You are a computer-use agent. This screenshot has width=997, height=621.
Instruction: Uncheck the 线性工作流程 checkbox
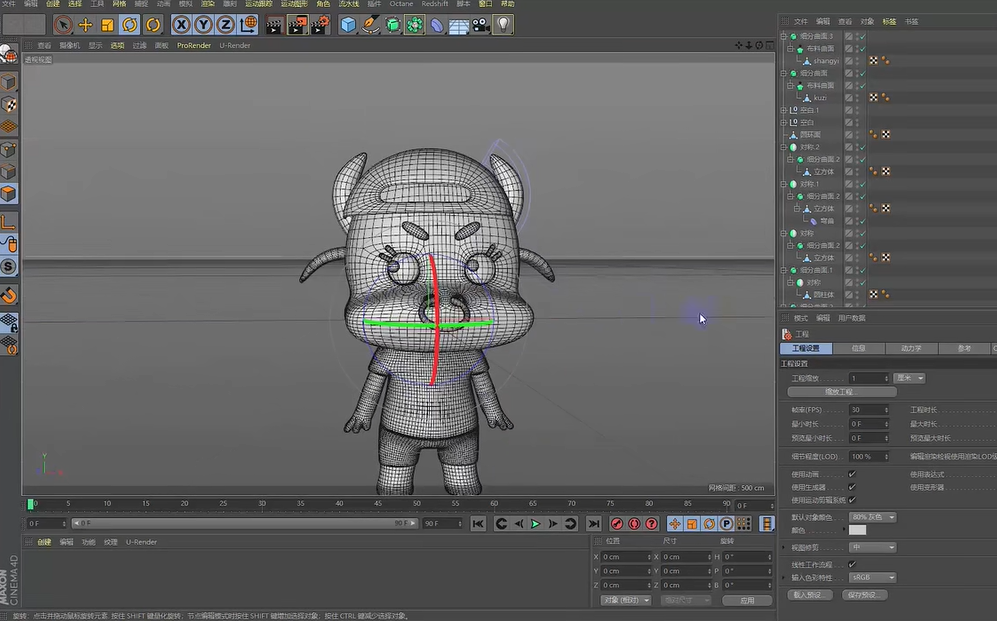[x=852, y=564]
